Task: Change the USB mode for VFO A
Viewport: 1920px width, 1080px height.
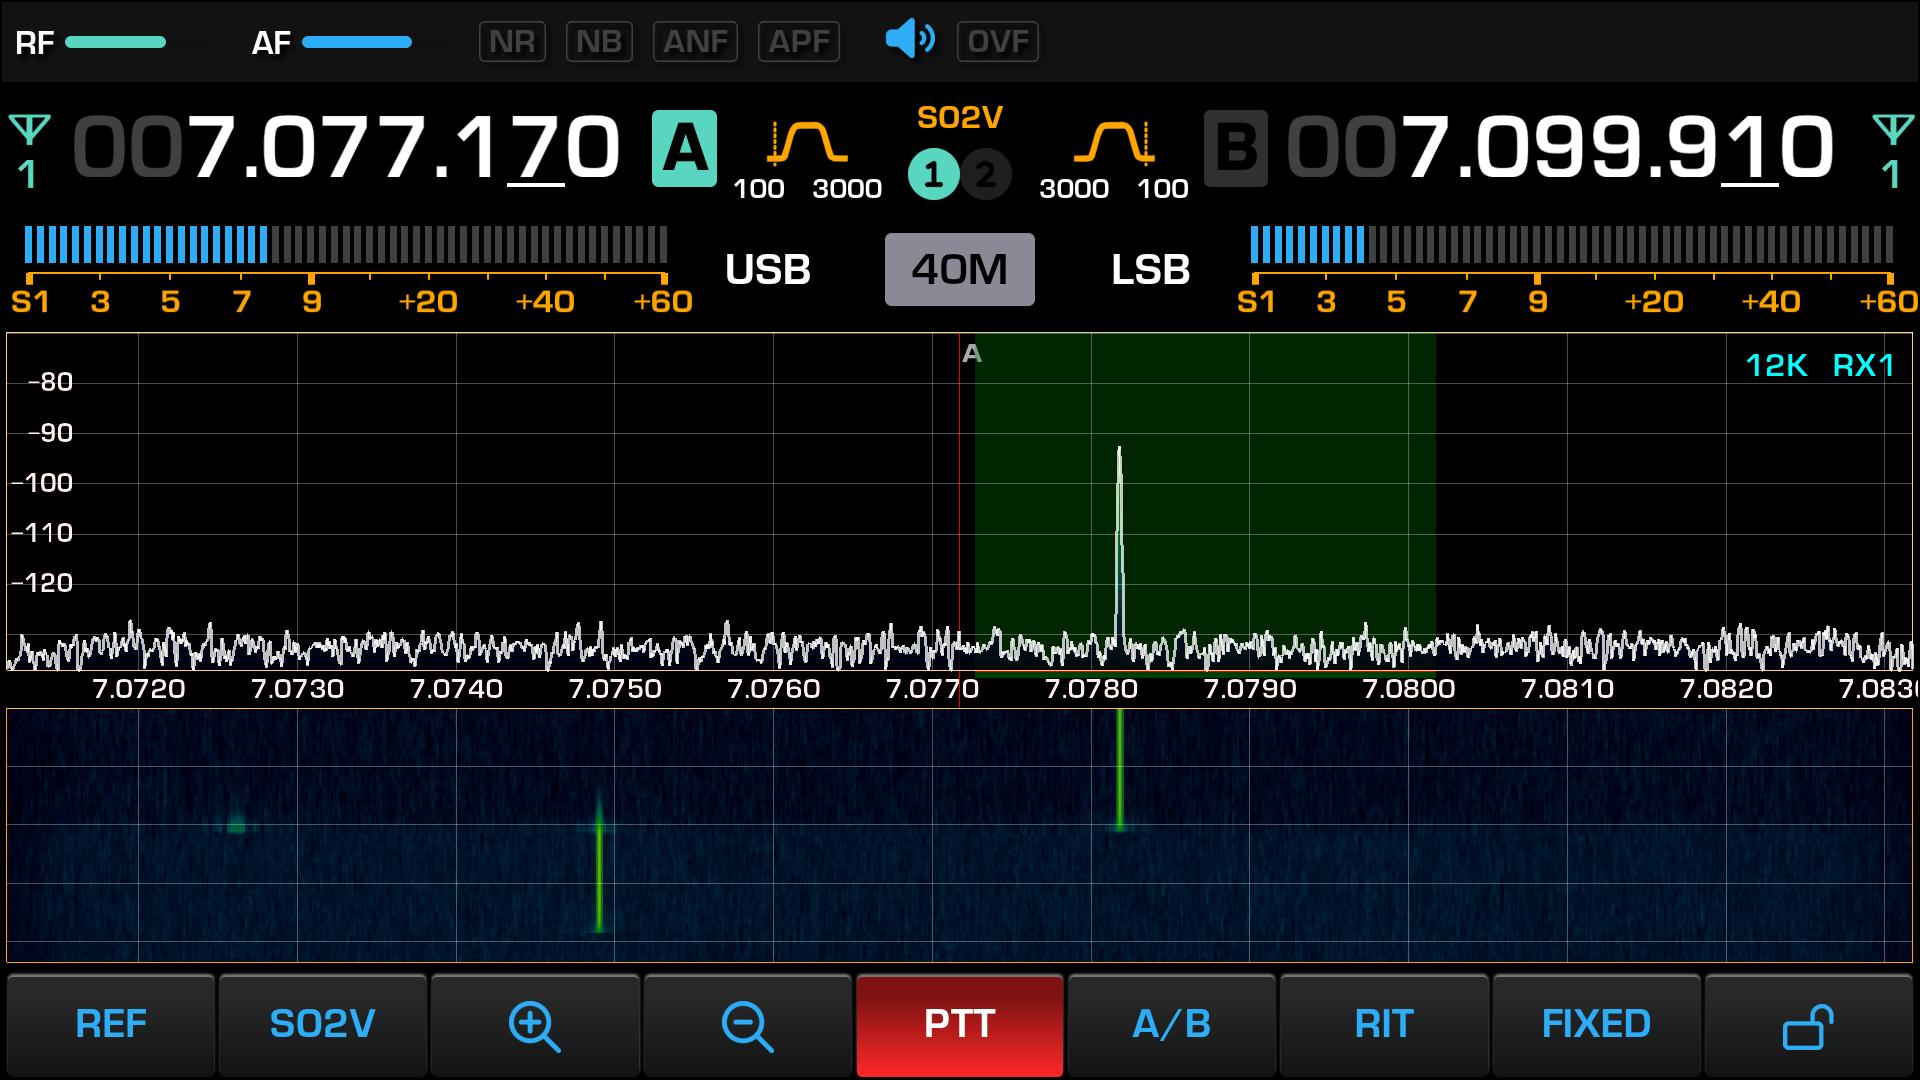Action: click(x=767, y=270)
